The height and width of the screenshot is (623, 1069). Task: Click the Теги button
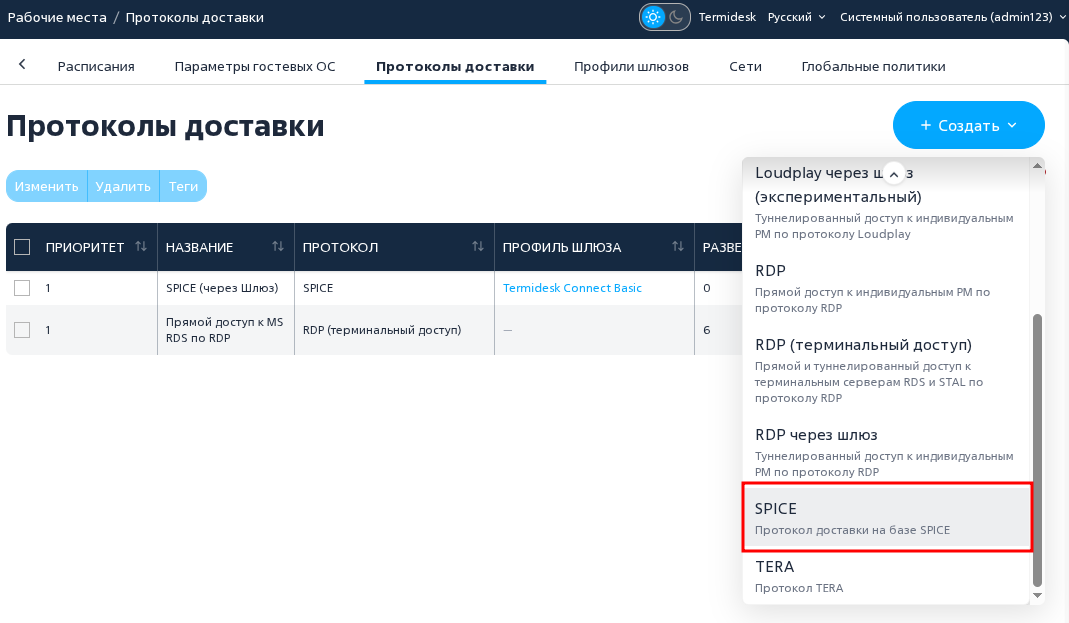point(183,186)
